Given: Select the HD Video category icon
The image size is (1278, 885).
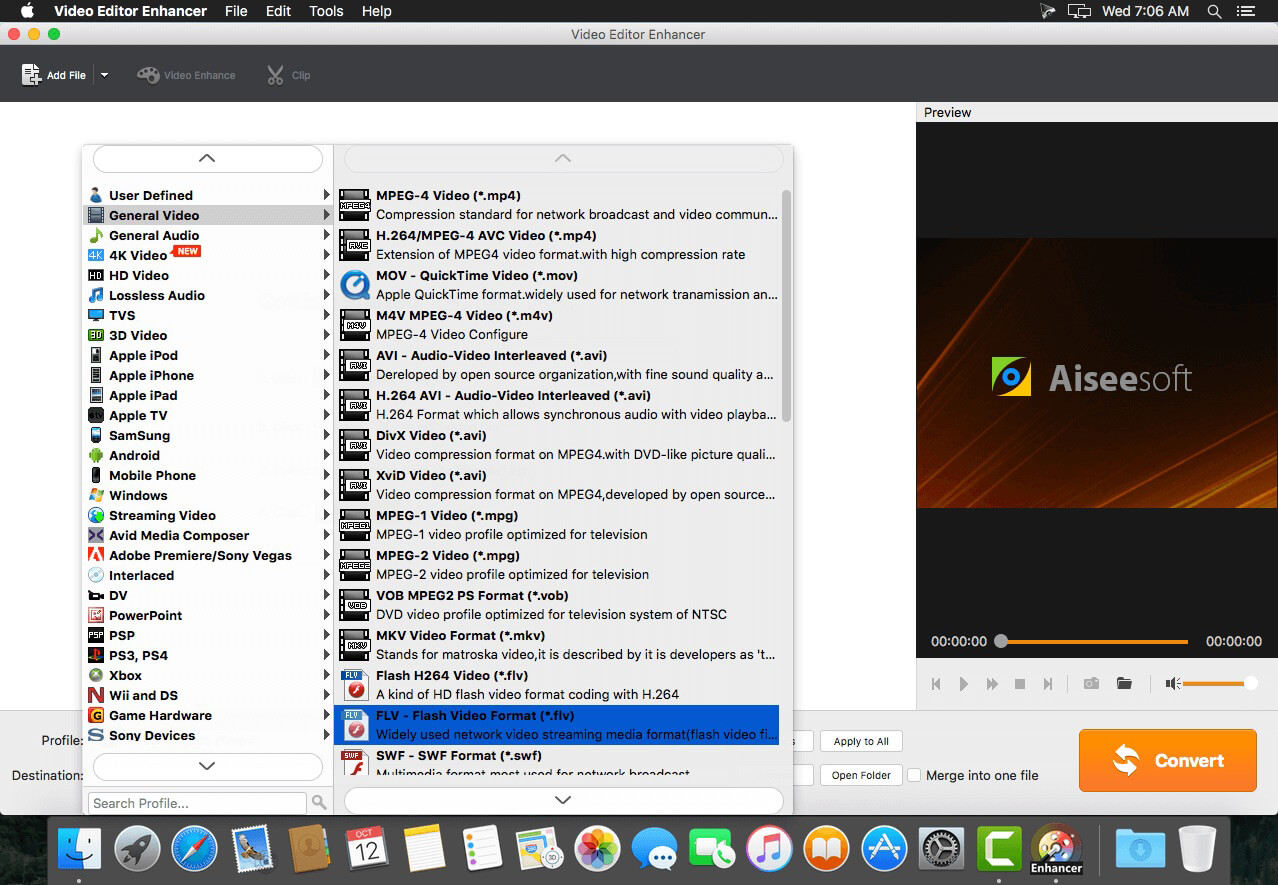Looking at the screenshot, I should point(96,275).
